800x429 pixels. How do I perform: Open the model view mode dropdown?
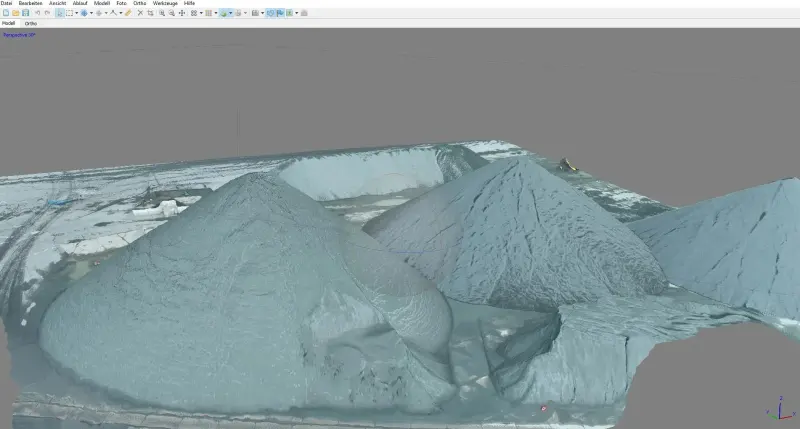point(231,13)
